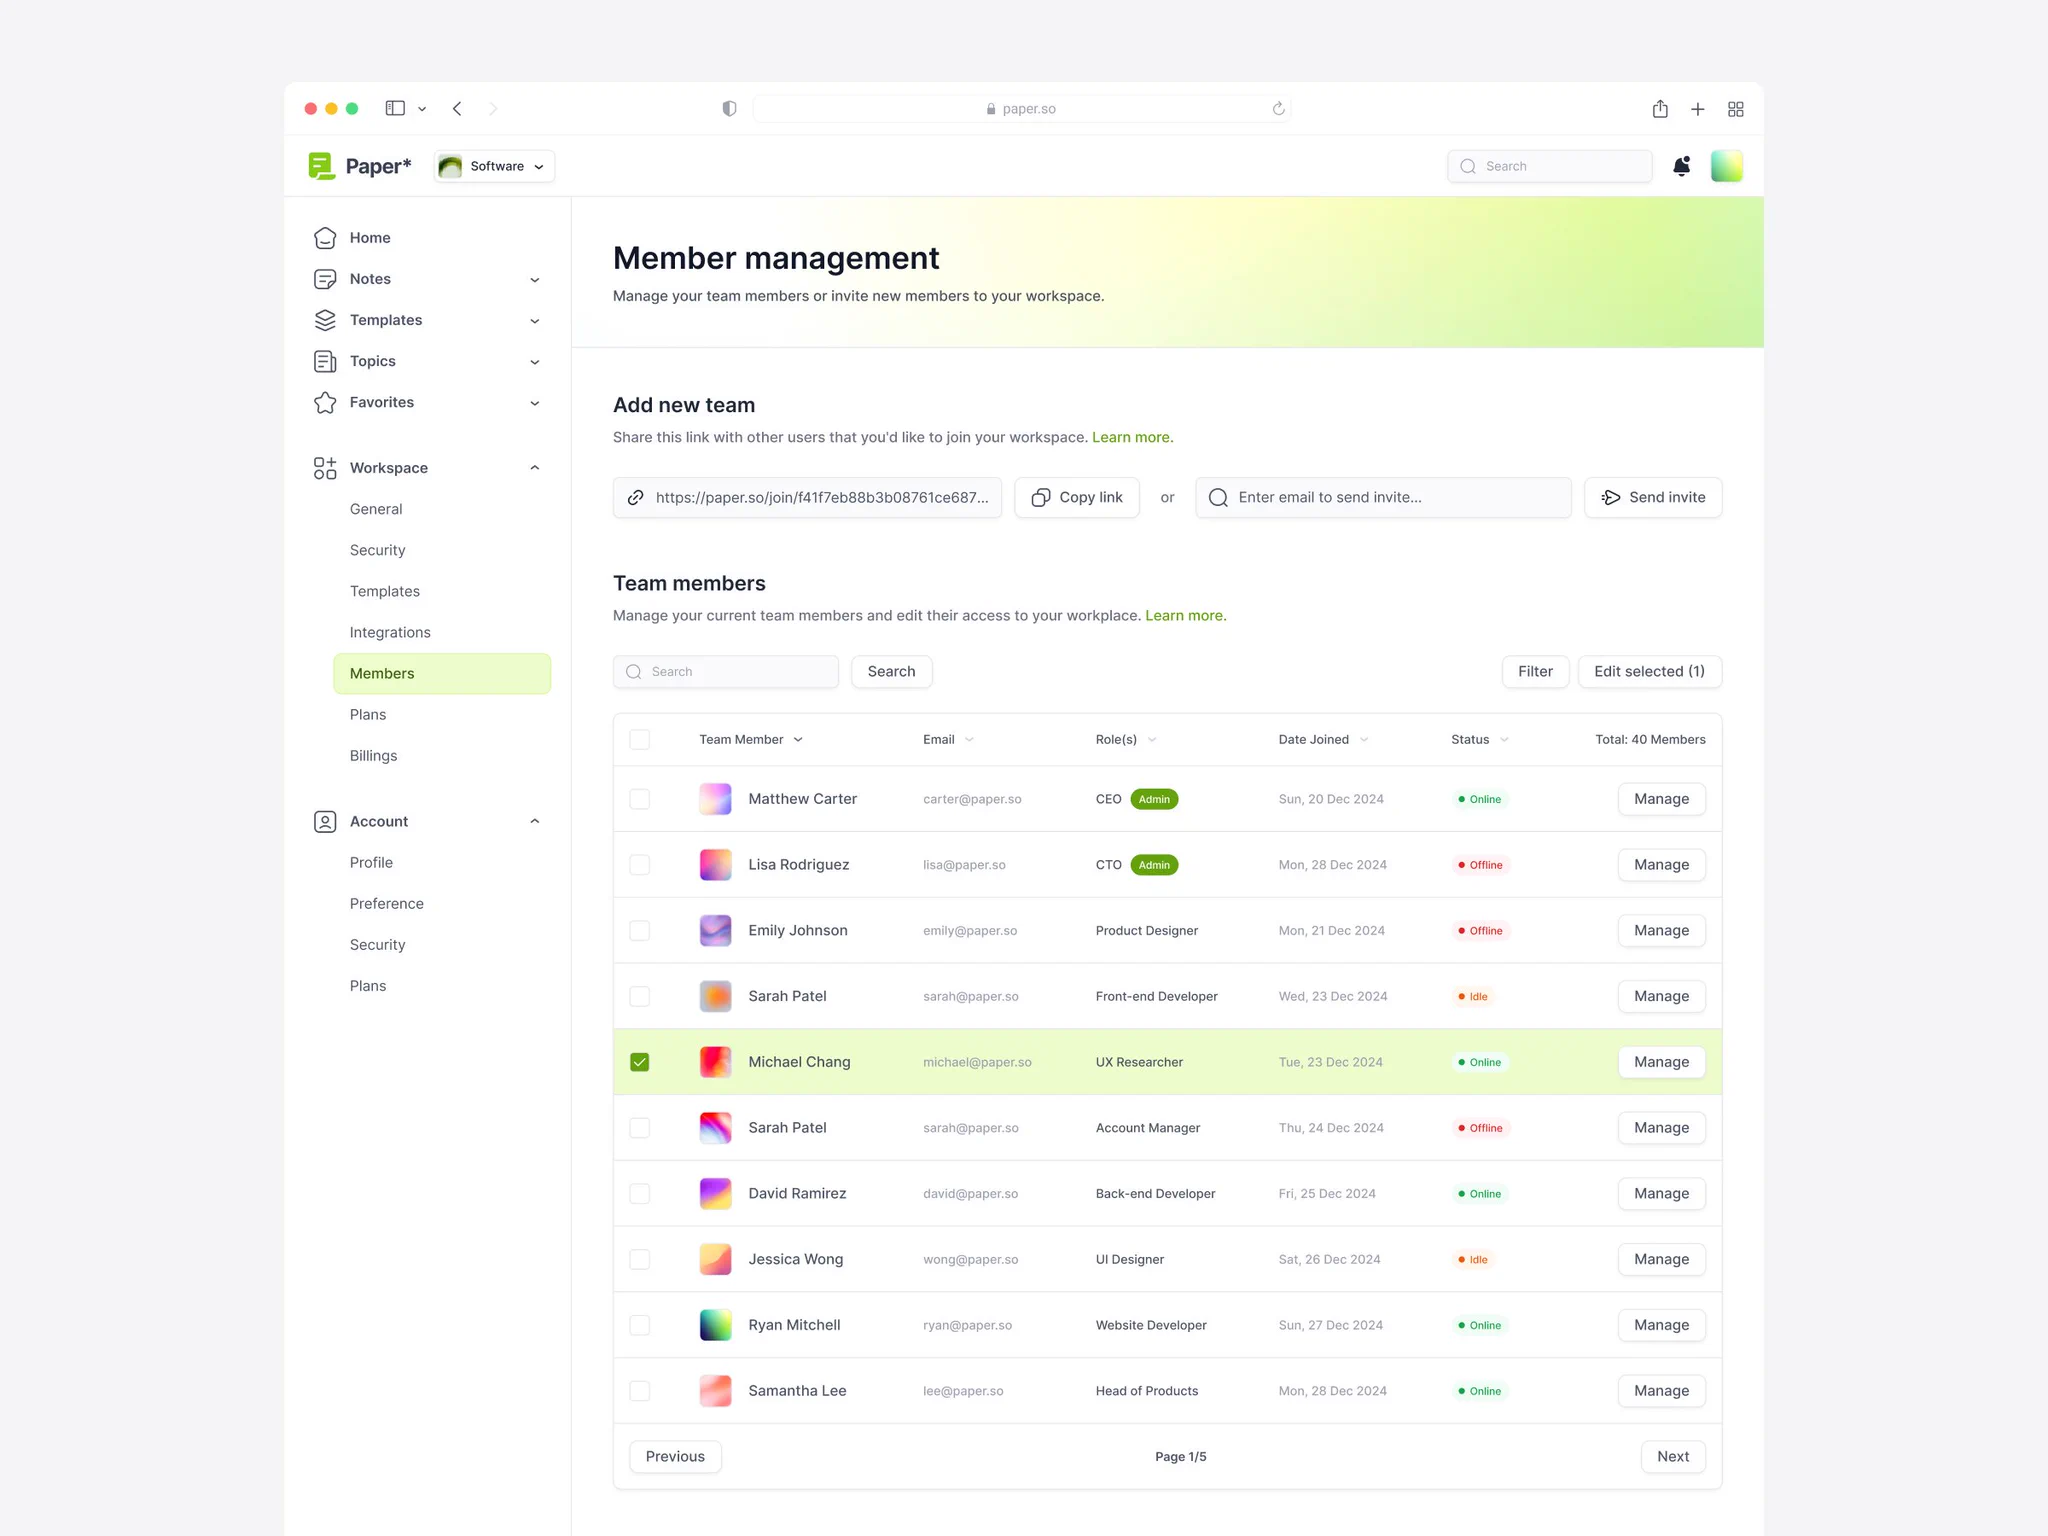
Task: Click the Paper logo icon
Action: [x=321, y=166]
